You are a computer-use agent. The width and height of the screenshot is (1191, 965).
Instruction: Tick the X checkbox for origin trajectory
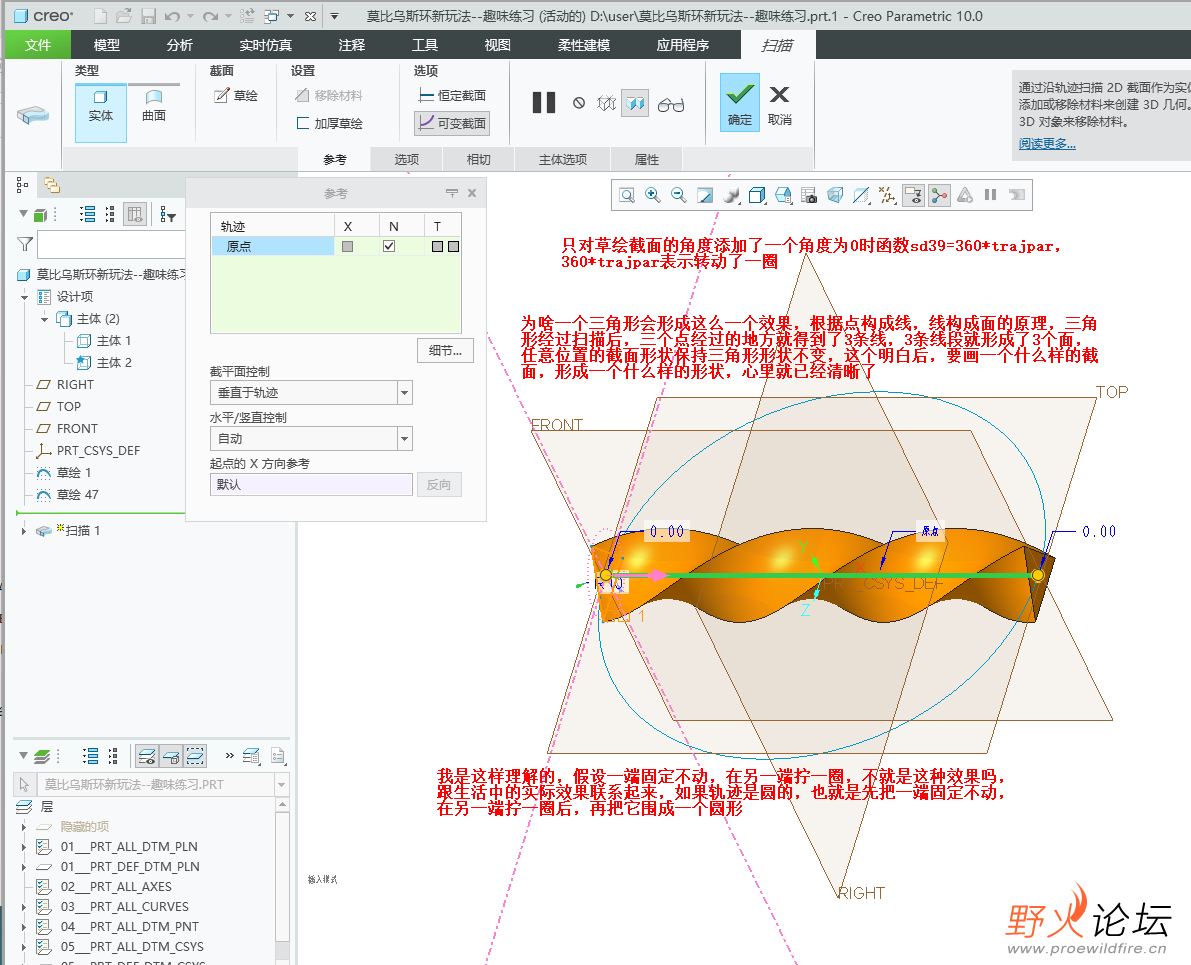(347, 246)
